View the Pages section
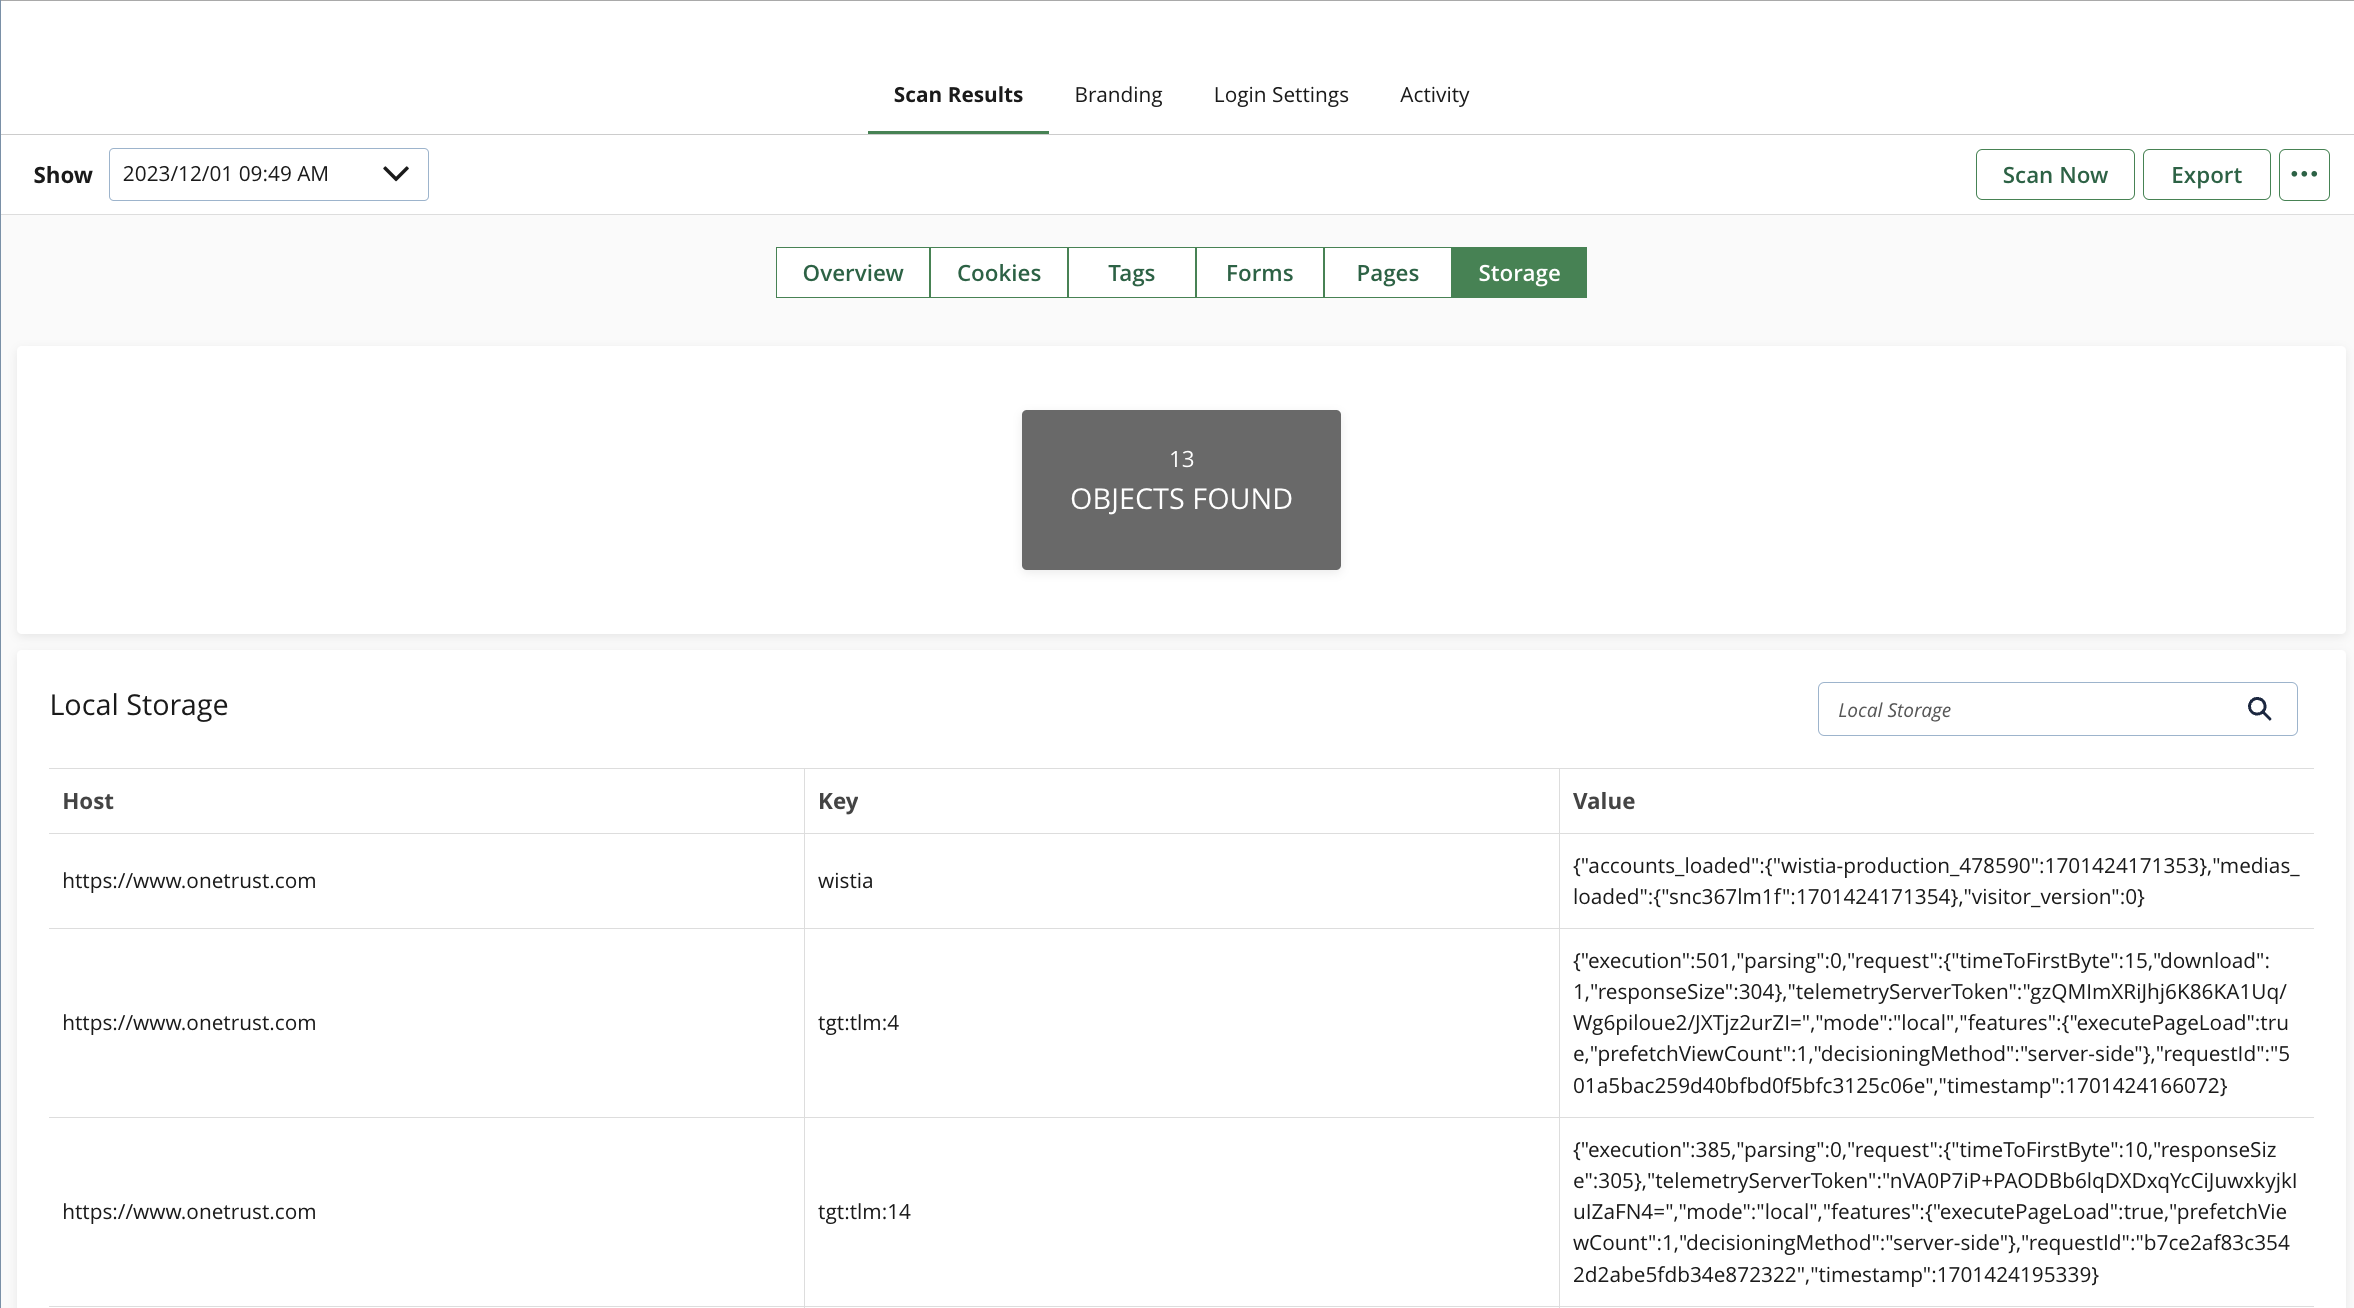The height and width of the screenshot is (1308, 2354). [1386, 272]
